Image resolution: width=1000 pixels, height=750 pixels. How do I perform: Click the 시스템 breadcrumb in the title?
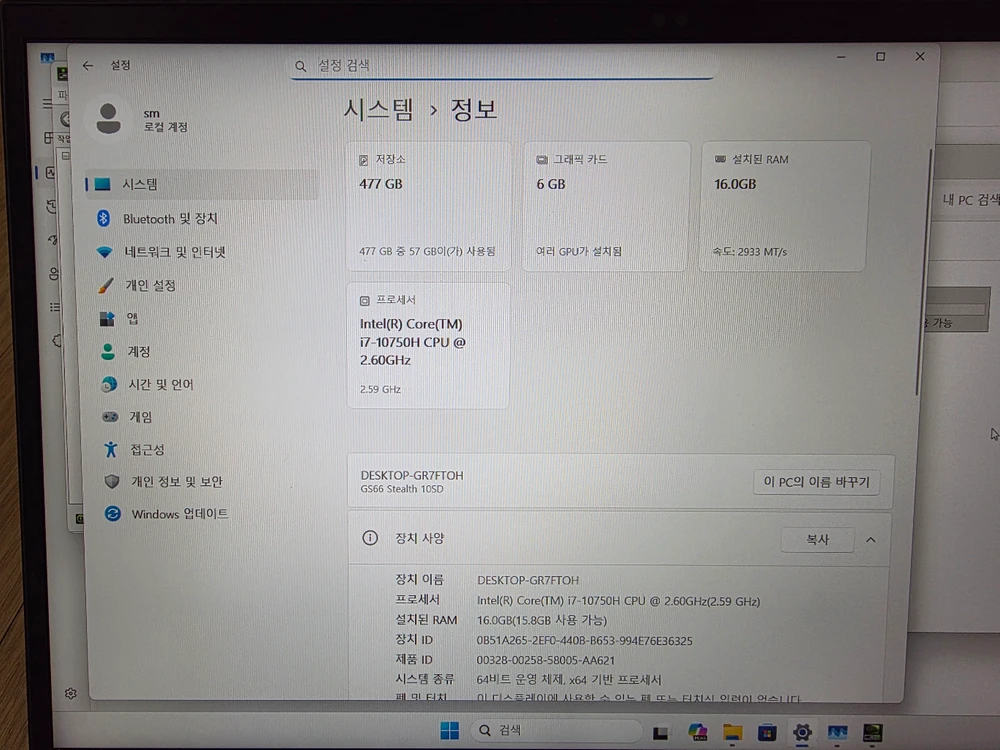point(378,110)
